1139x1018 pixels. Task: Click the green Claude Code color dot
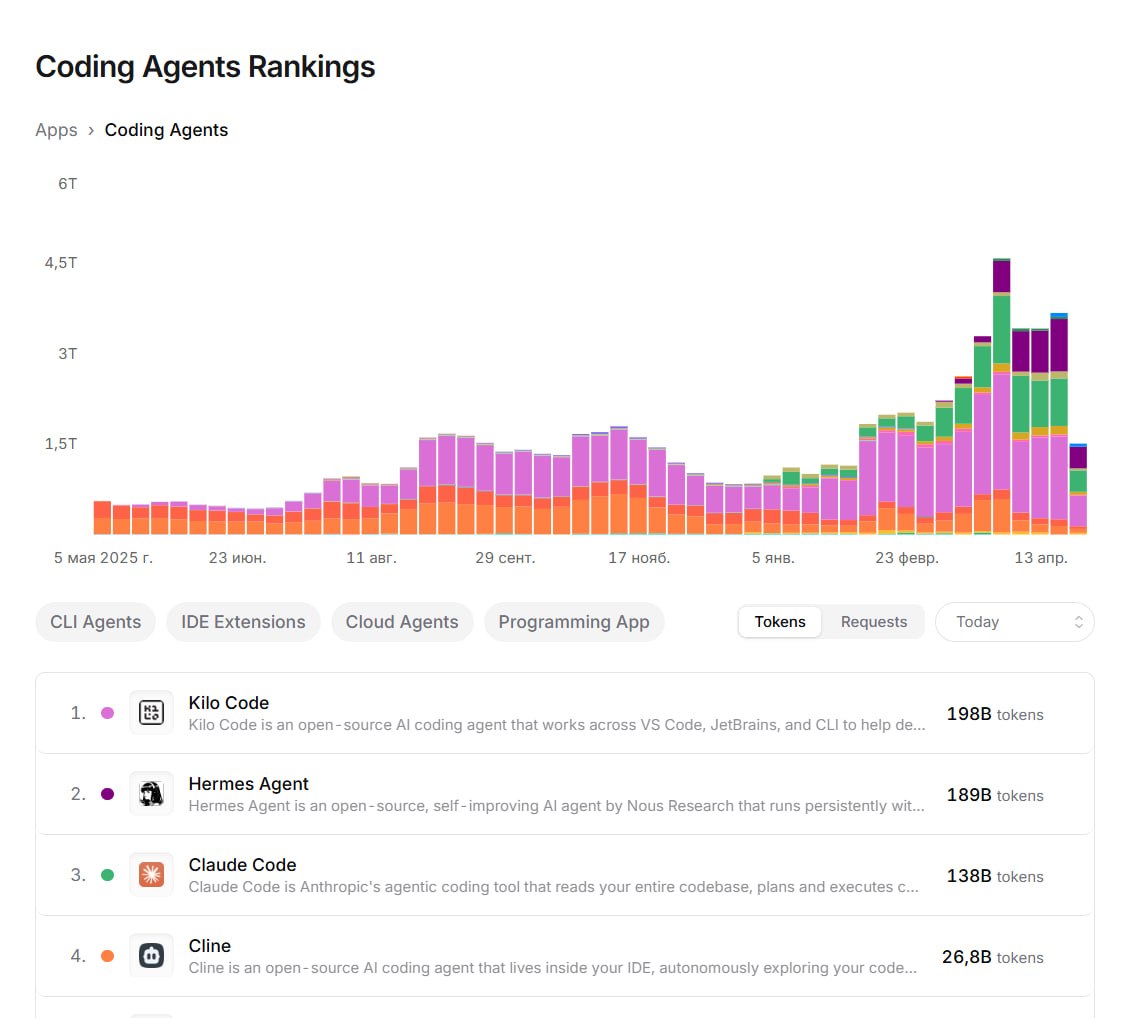[108, 875]
